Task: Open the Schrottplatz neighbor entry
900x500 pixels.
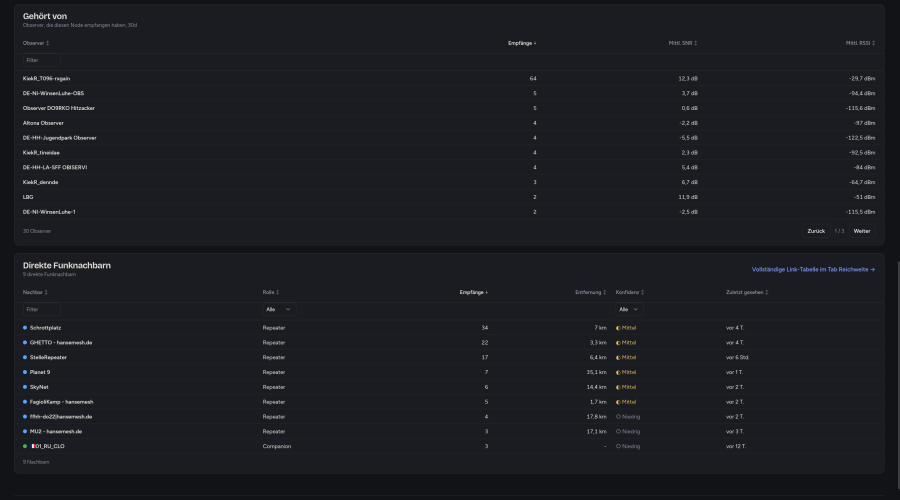Action: coord(45,328)
